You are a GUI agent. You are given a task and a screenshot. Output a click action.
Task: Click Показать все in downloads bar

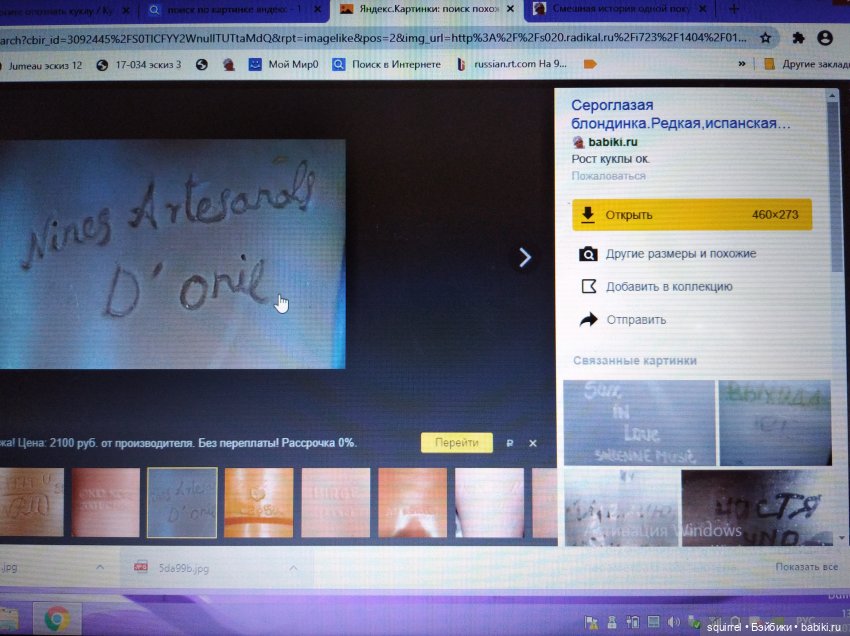[805, 567]
